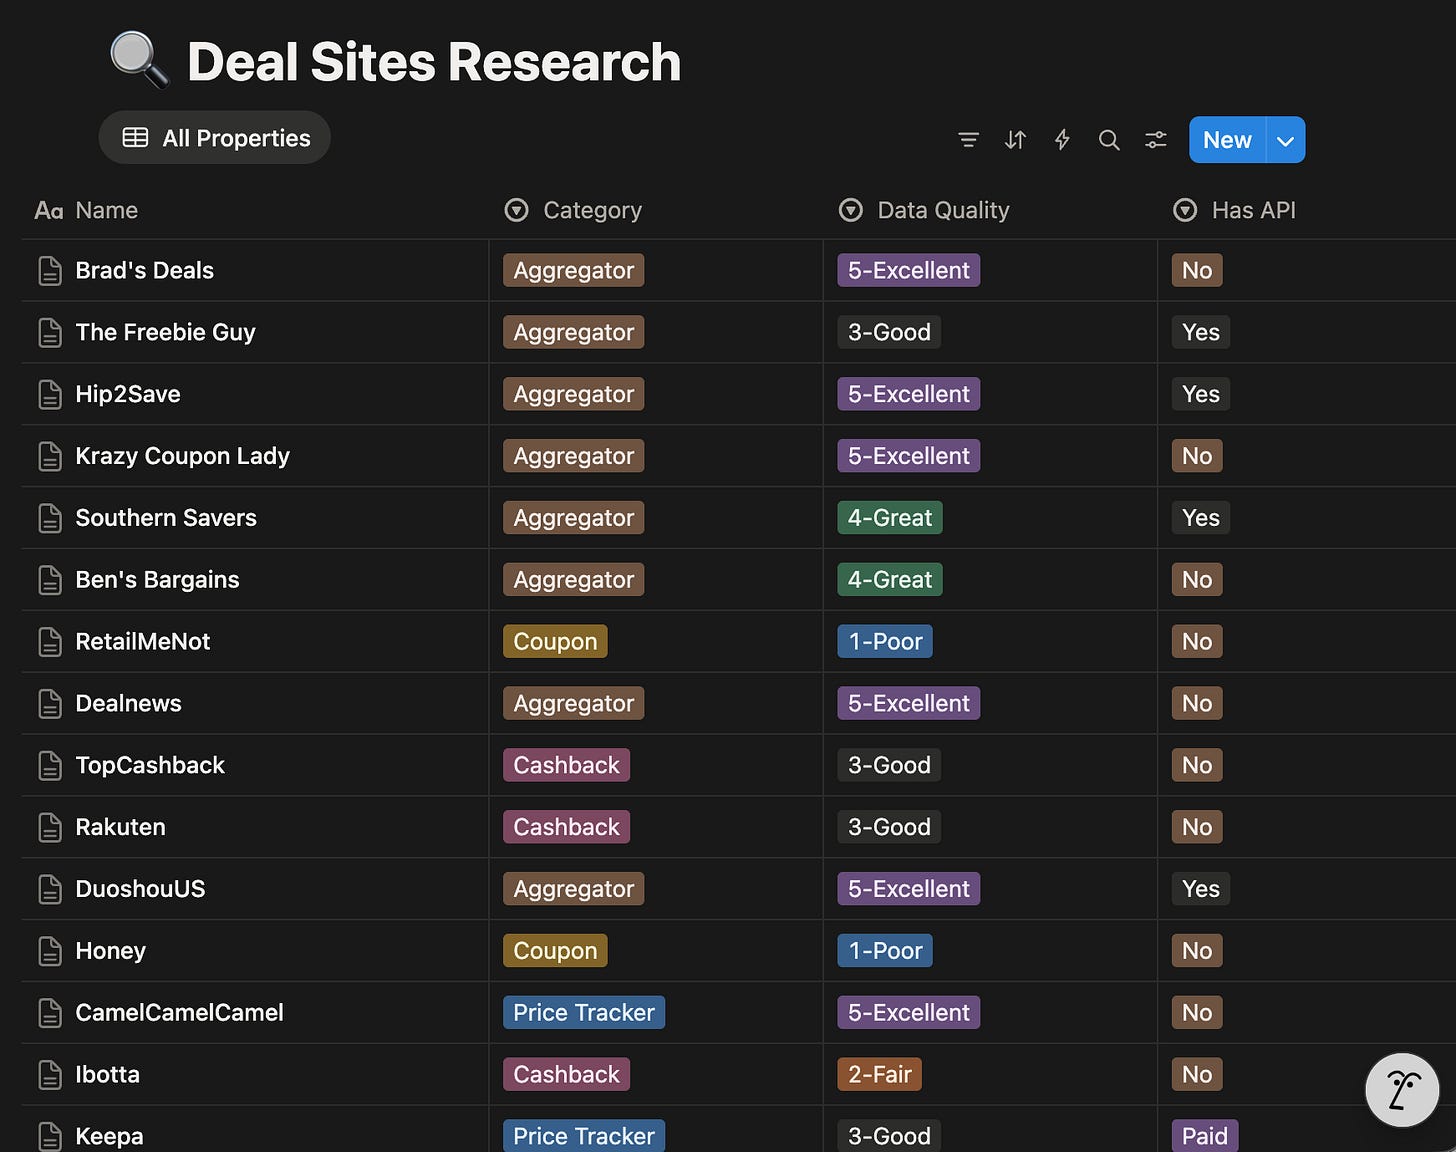Open the Krazy Coupon Lady row name

tap(183, 456)
